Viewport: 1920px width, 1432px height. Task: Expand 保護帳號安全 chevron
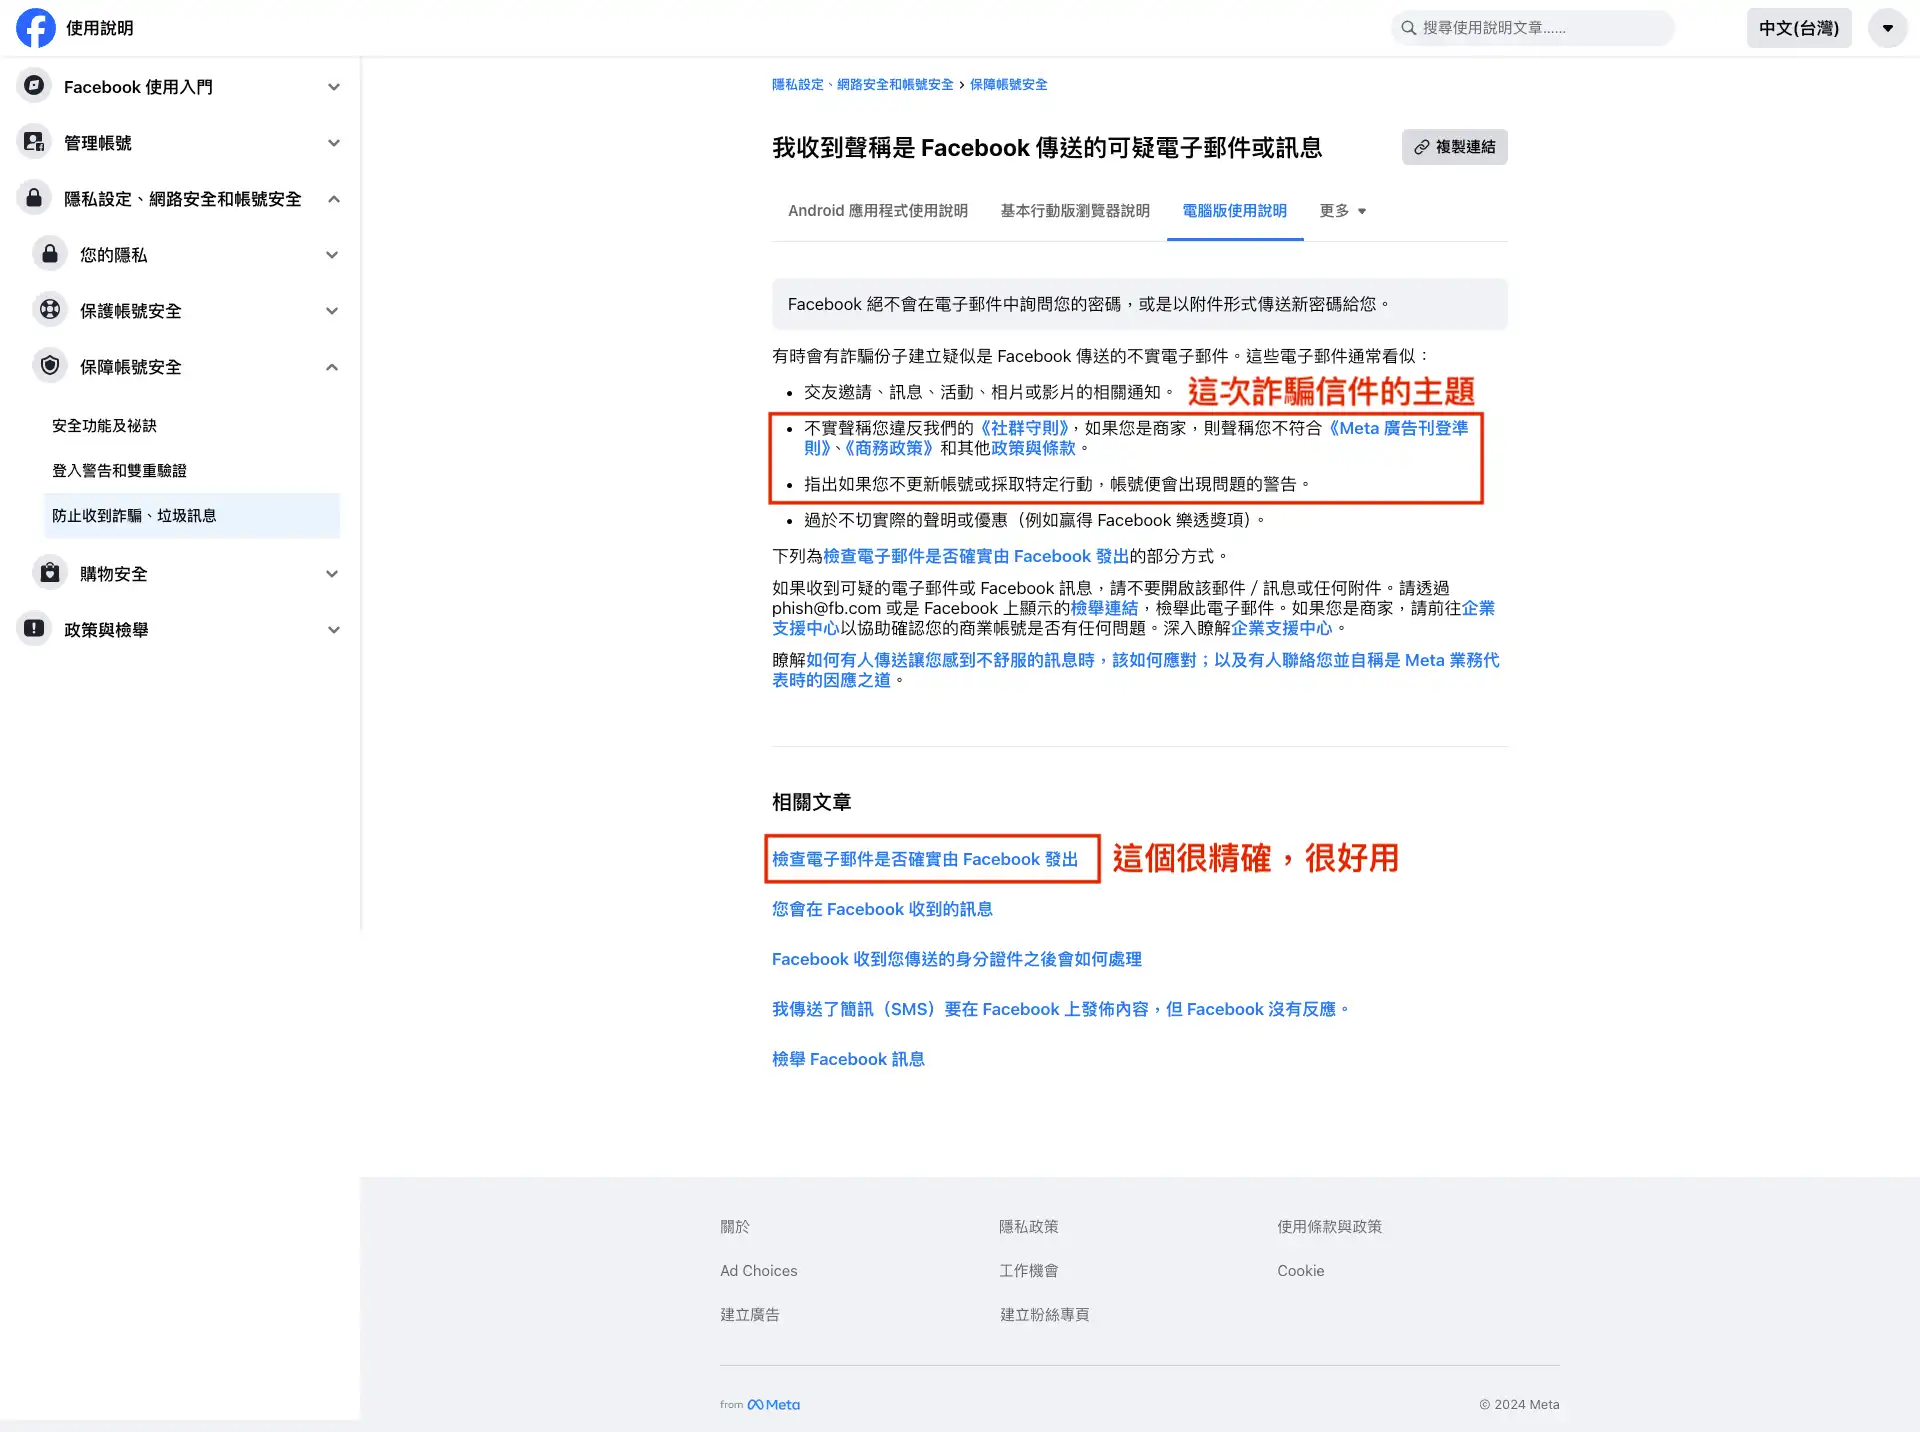click(332, 311)
